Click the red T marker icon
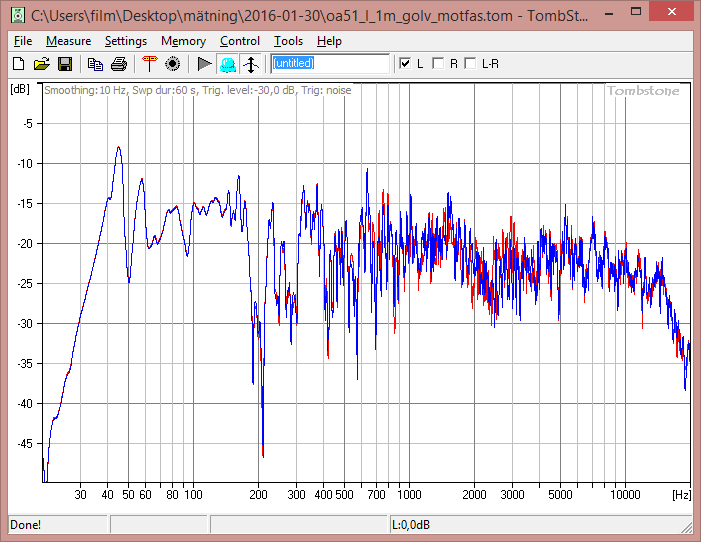 coord(149,64)
